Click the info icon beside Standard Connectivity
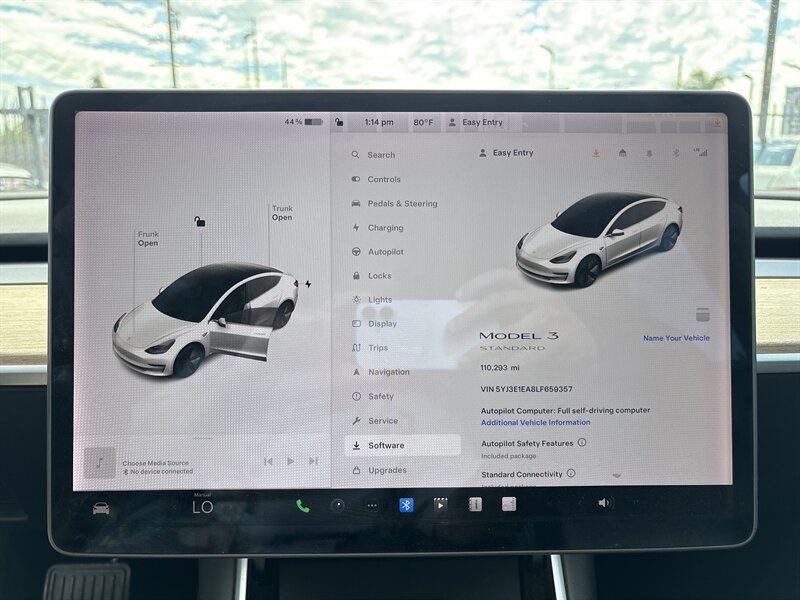This screenshot has width=800, height=600. click(571, 473)
